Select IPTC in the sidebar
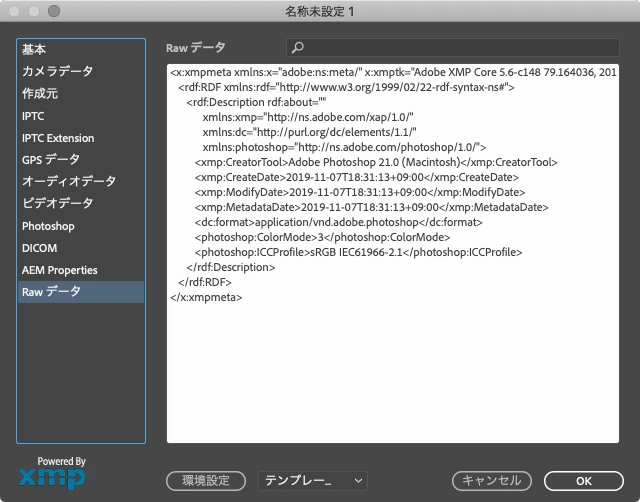Viewport: 640px width, 502px height. 80,116
